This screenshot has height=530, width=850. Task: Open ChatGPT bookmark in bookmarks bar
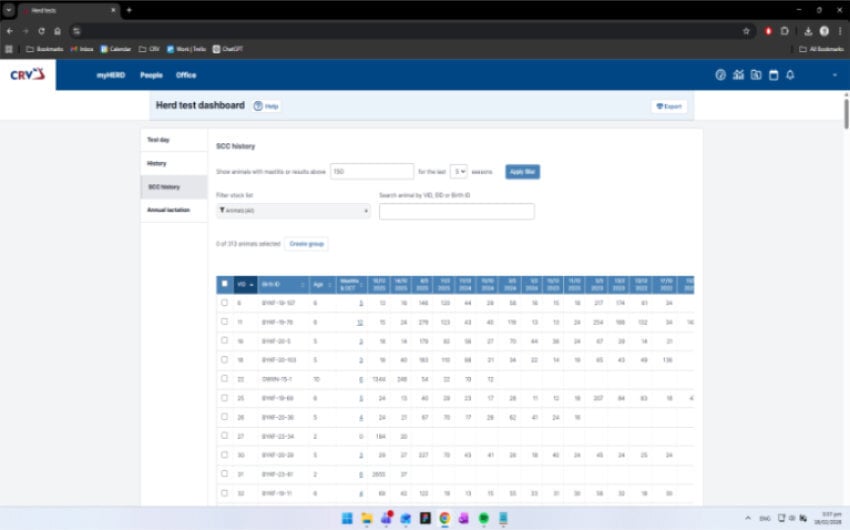(x=227, y=48)
